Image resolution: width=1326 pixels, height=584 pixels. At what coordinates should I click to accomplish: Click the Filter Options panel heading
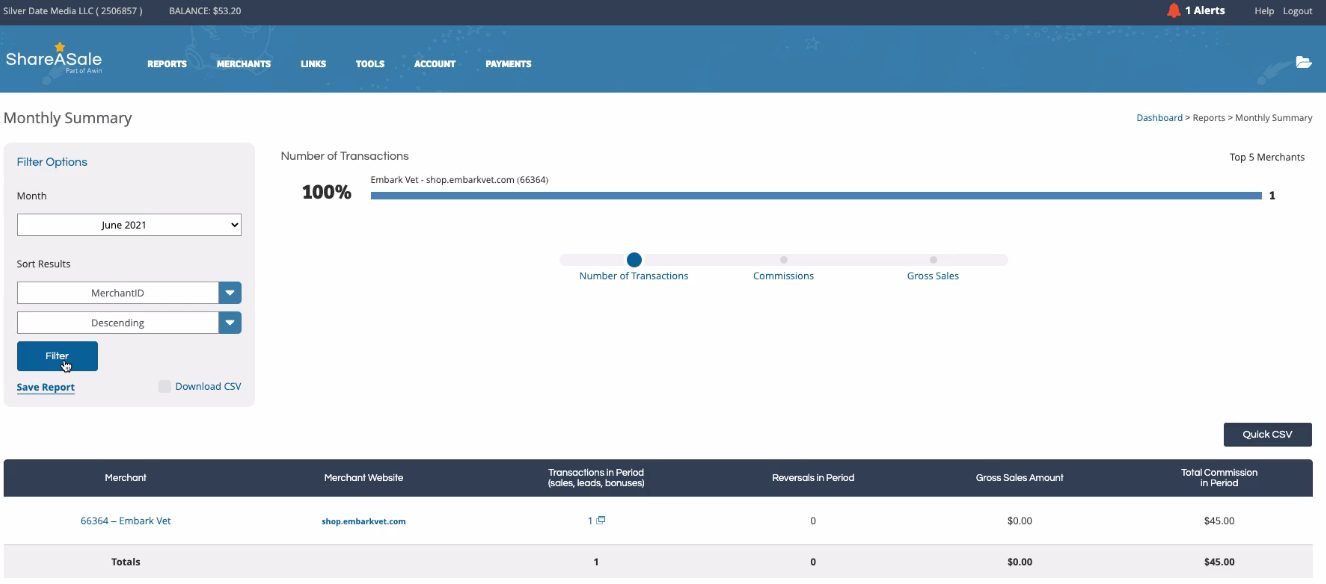52,162
